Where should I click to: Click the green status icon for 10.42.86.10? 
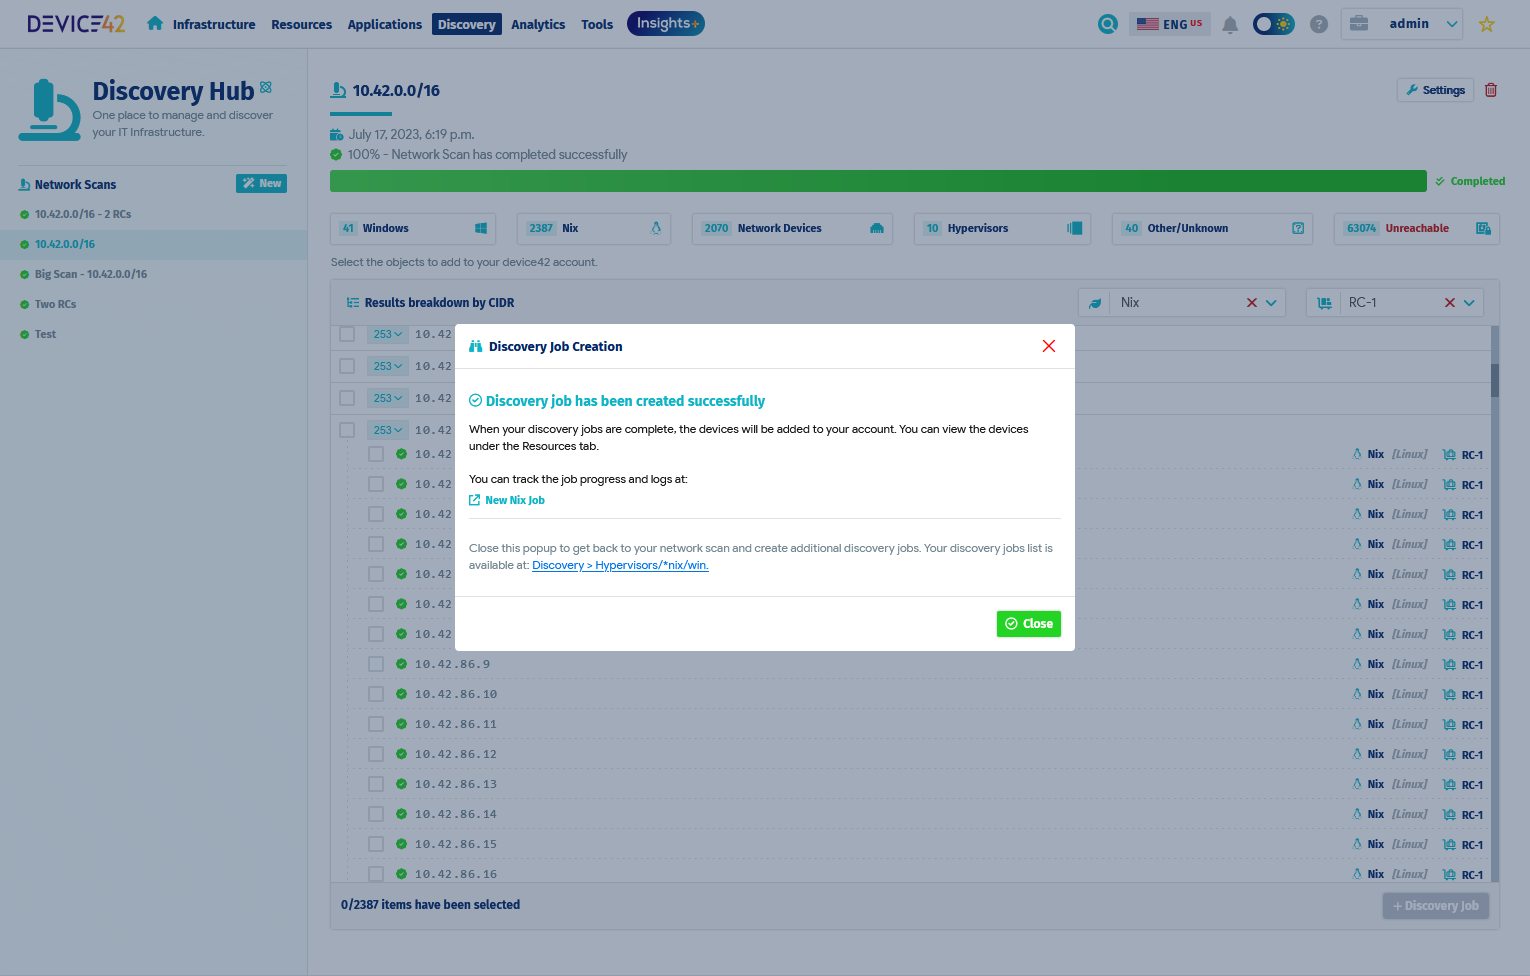pos(401,694)
